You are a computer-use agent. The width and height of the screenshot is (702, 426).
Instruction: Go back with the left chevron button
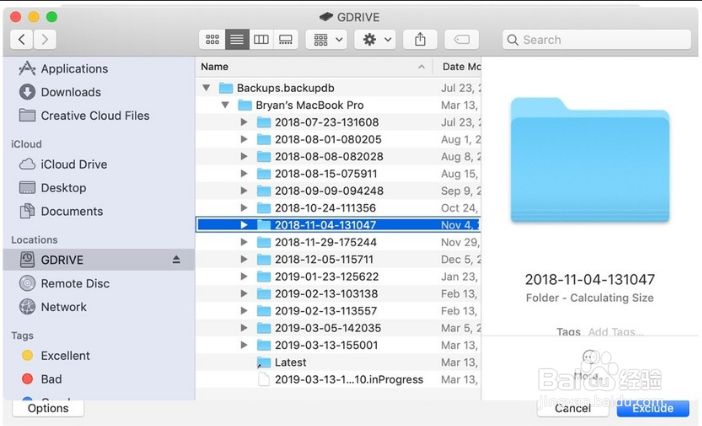click(21, 40)
